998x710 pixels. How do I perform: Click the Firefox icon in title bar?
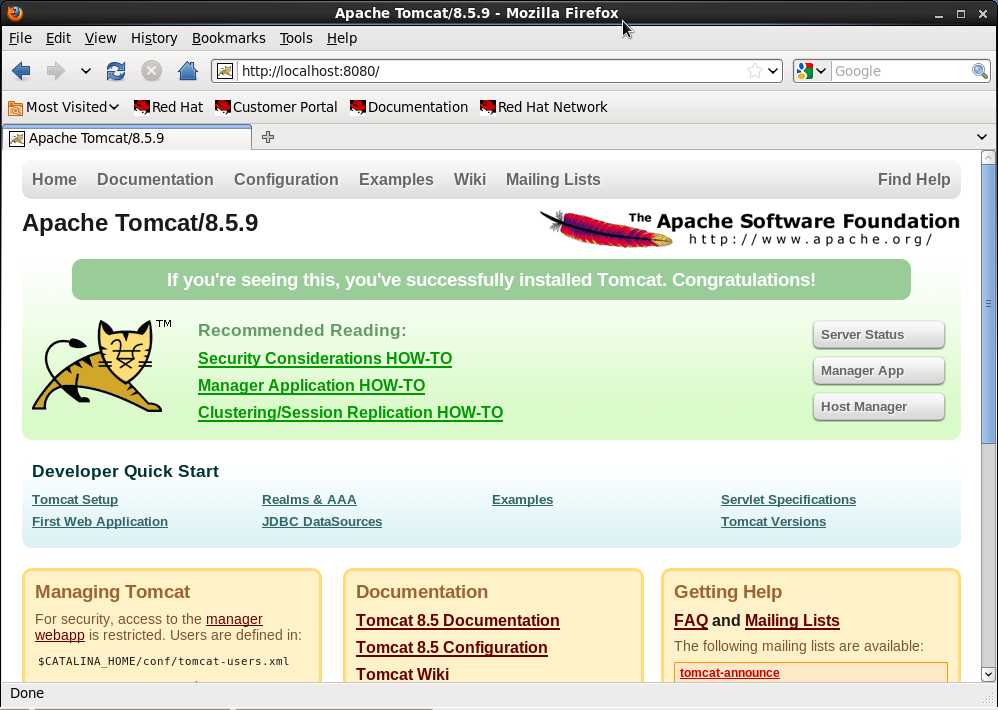pos(14,12)
